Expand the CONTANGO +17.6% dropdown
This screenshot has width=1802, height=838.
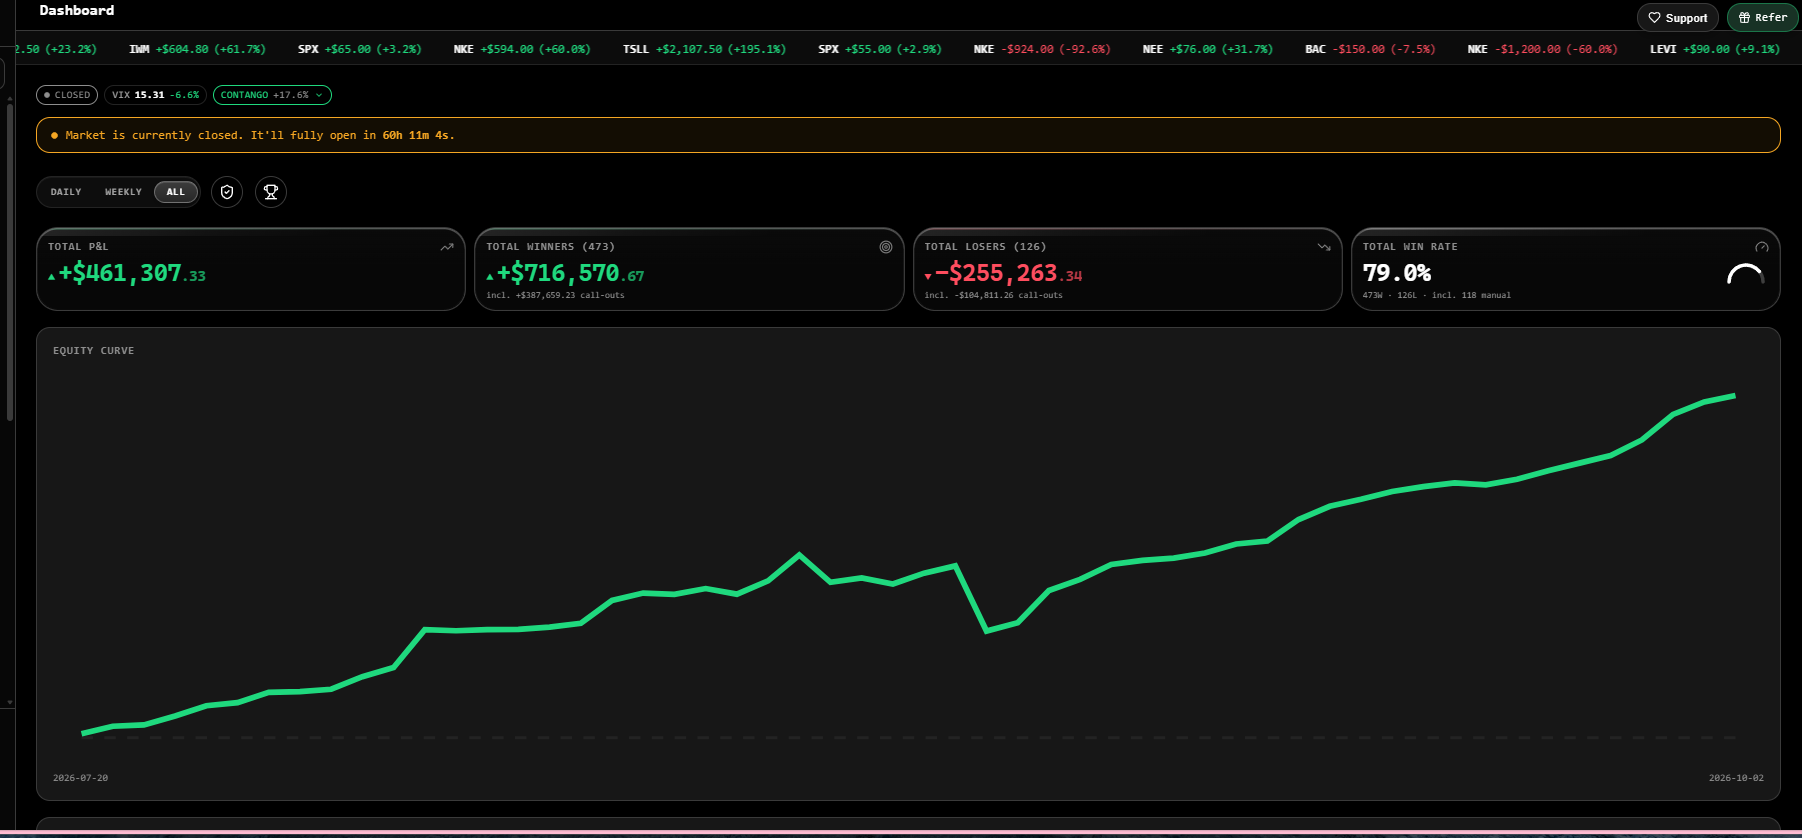tap(272, 95)
